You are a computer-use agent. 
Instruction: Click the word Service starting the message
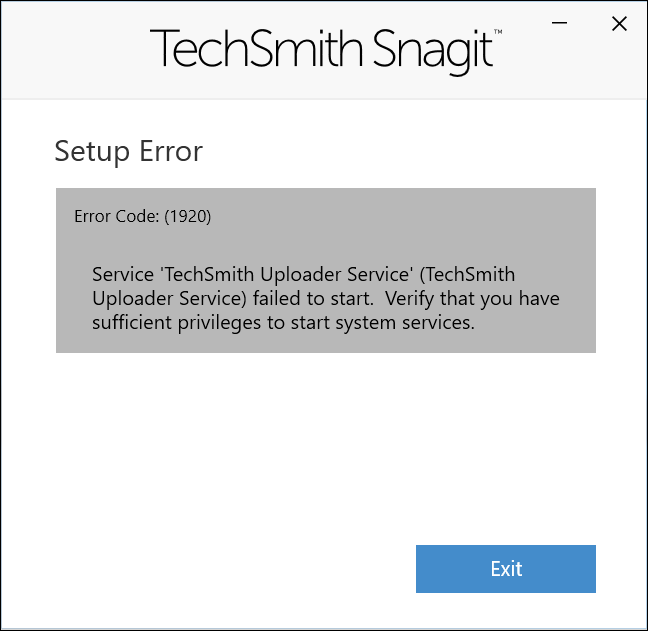pos(120,275)
